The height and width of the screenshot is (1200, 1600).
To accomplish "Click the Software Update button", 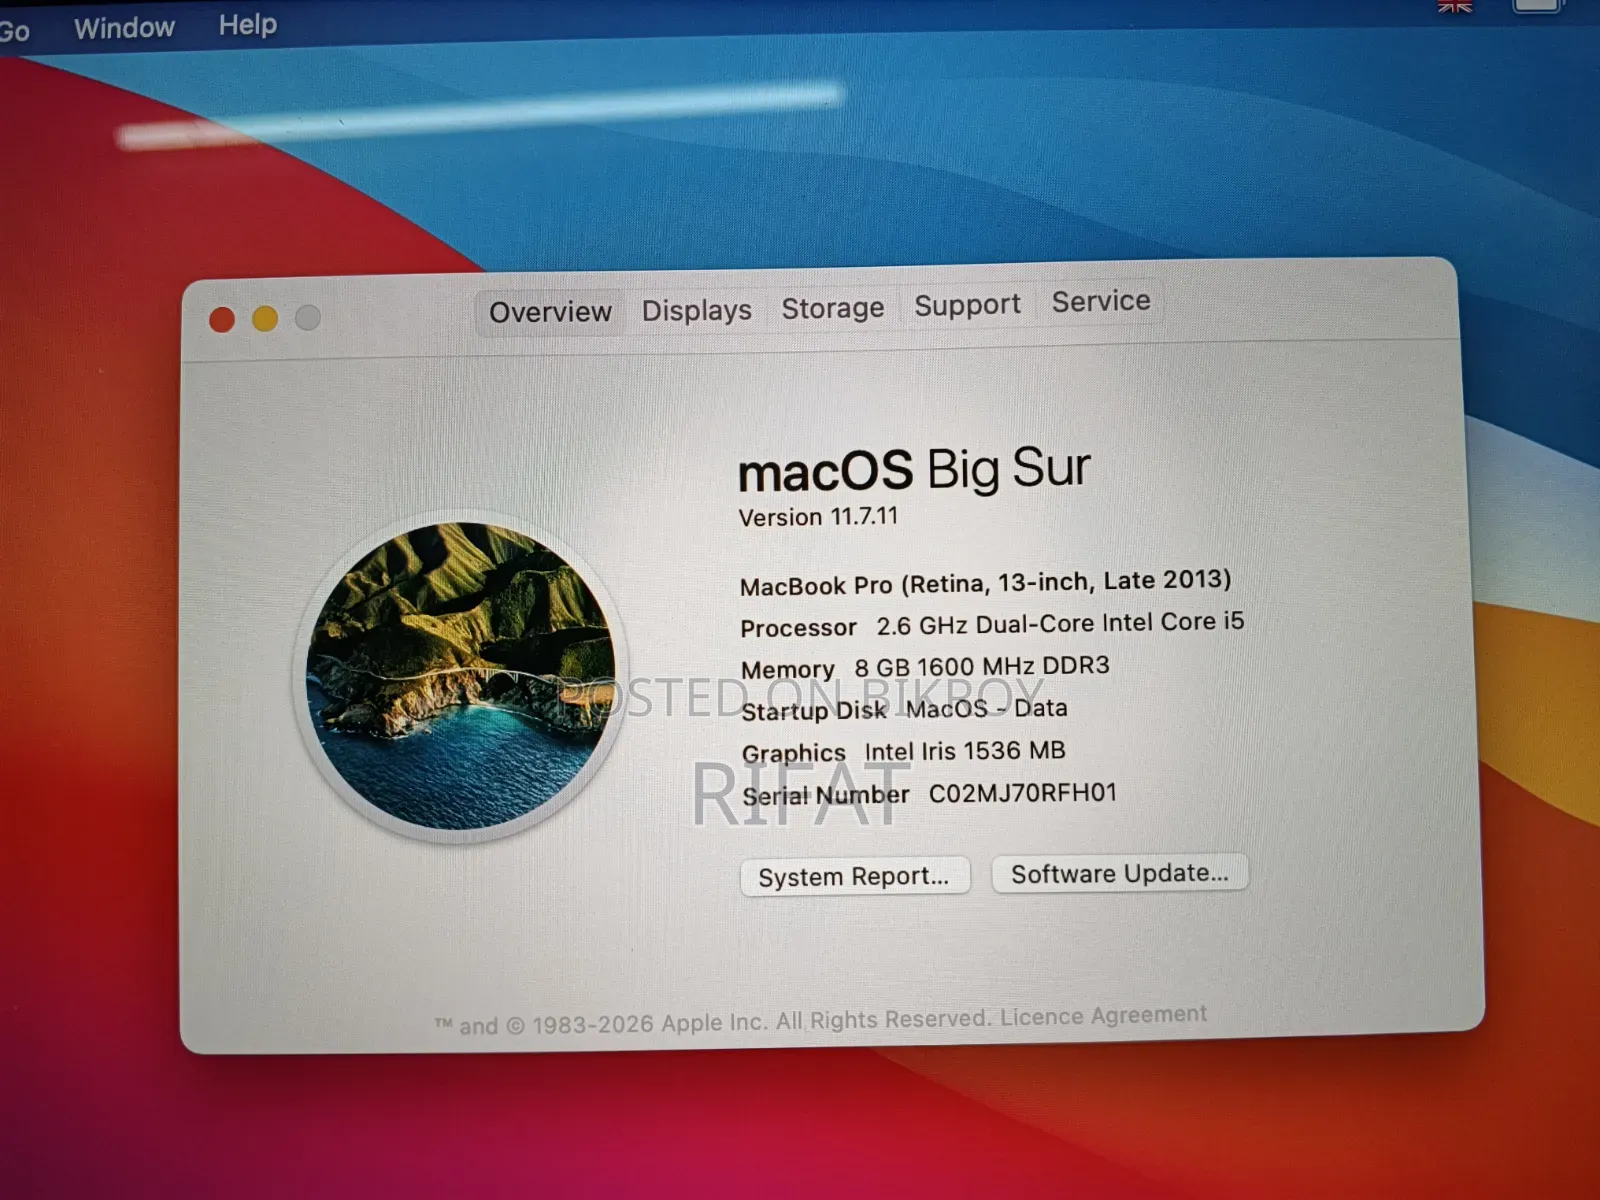I will [1119, 873].
